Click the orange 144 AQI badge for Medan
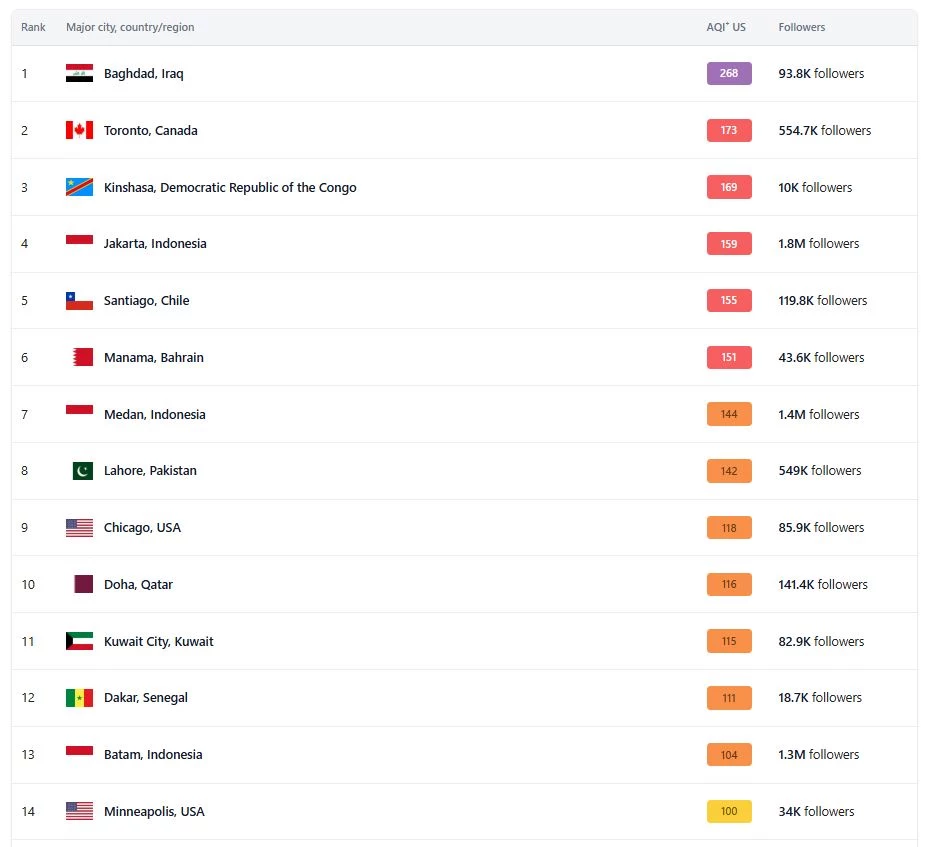Viewport: 929px width, 847px height. pos(729,414)
